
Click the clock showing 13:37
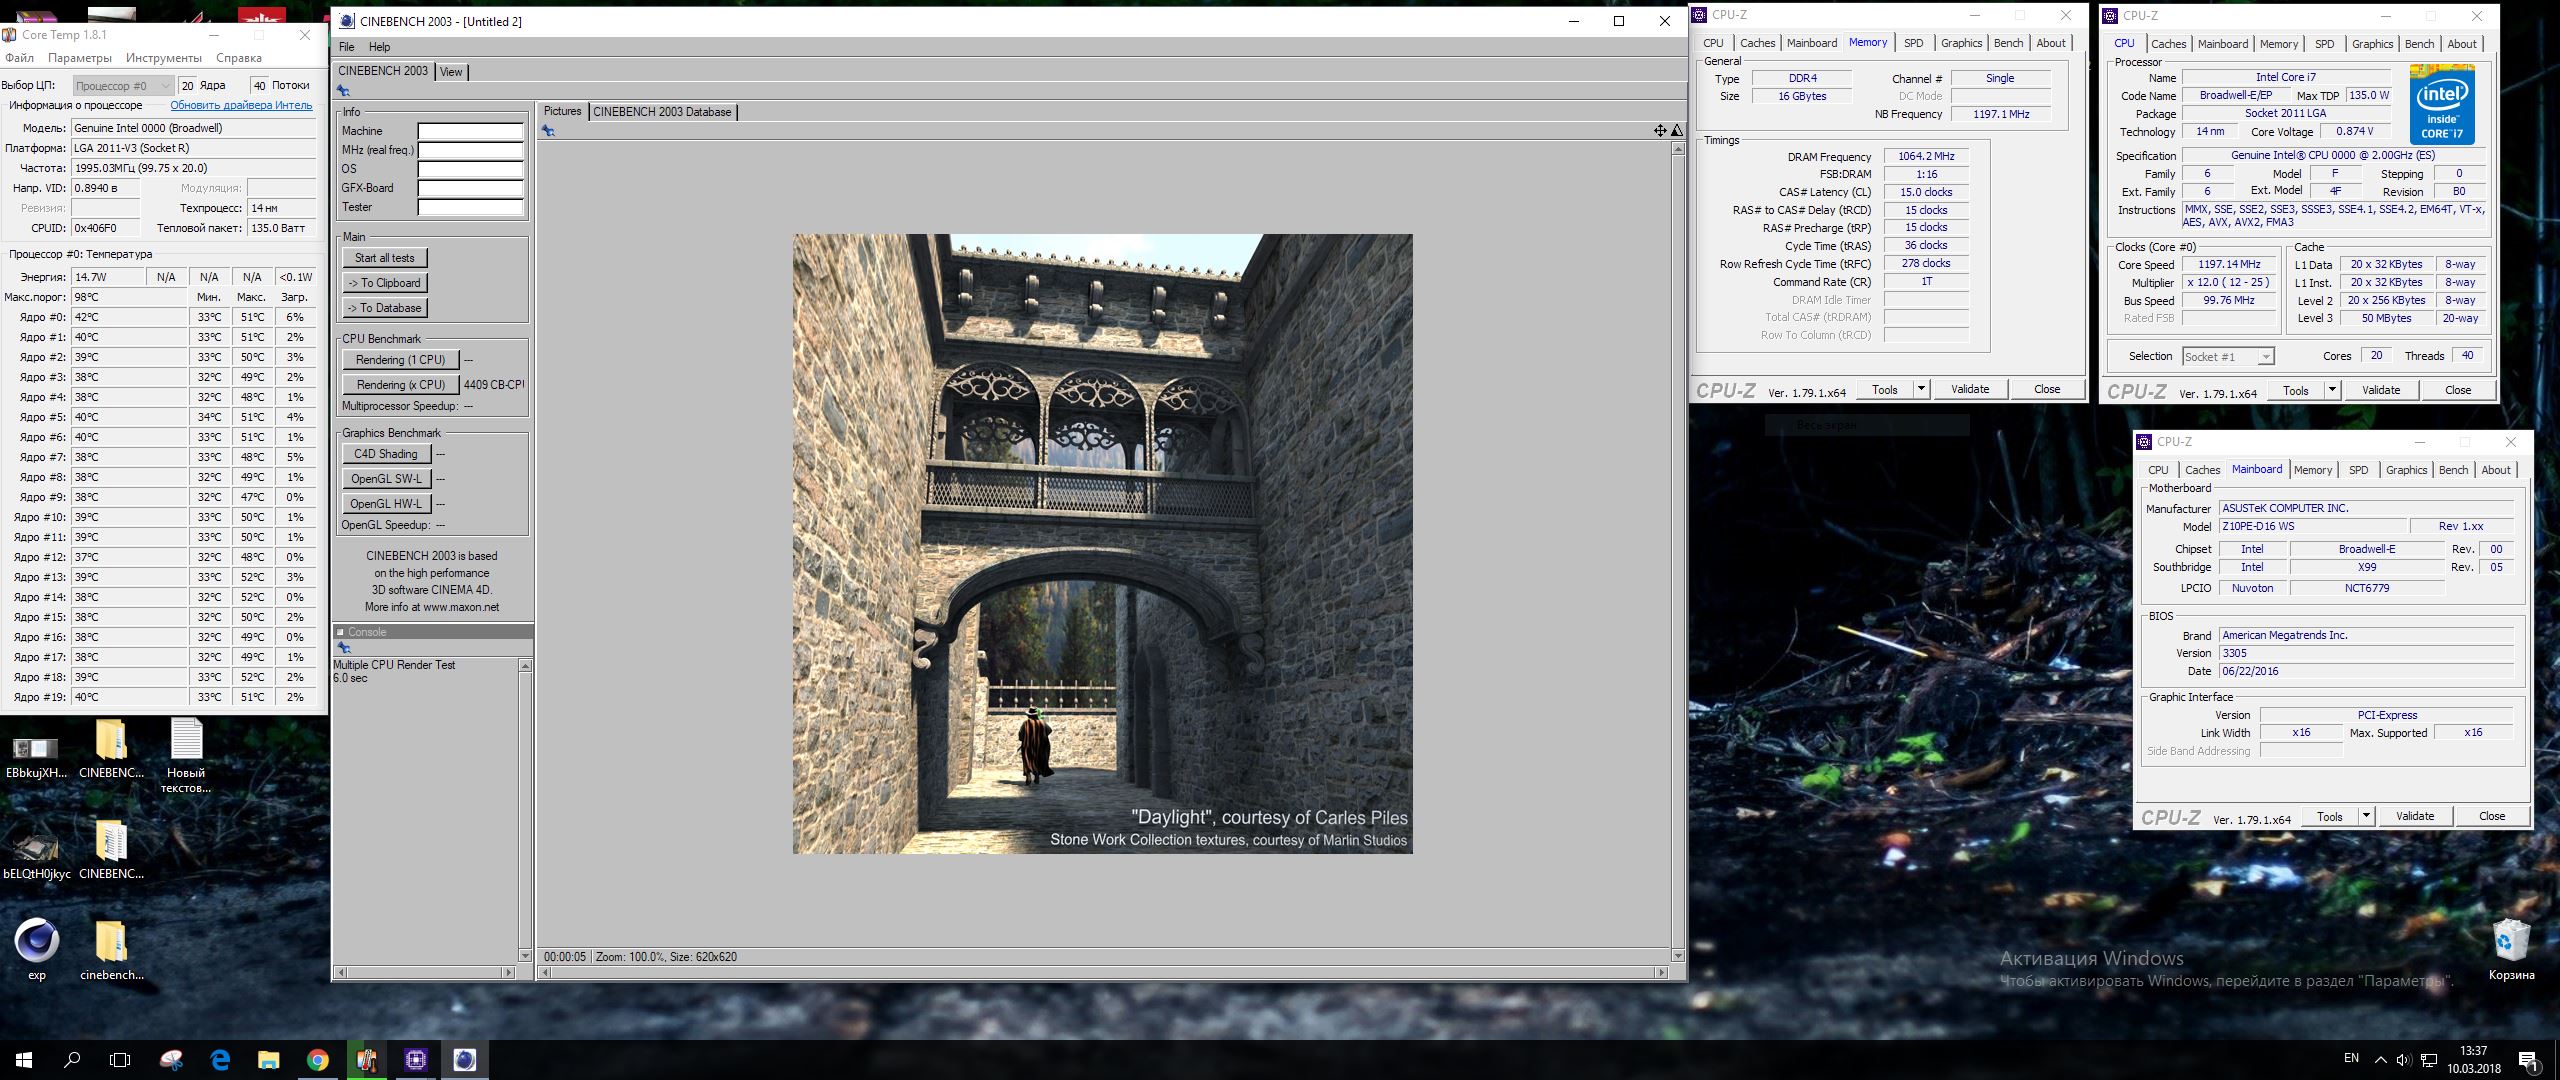click(2473, 1051)
